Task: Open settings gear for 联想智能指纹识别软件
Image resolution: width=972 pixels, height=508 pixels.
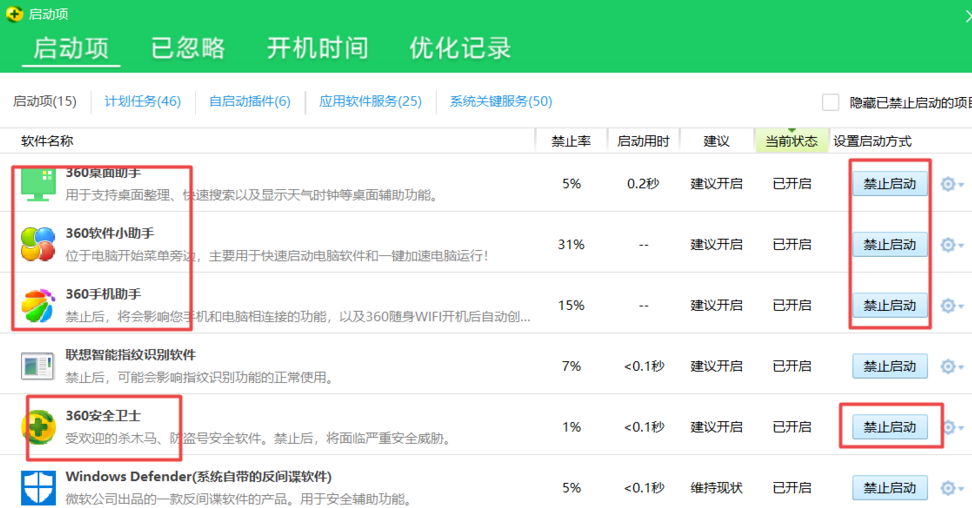Action: click(x=952, y=367)
